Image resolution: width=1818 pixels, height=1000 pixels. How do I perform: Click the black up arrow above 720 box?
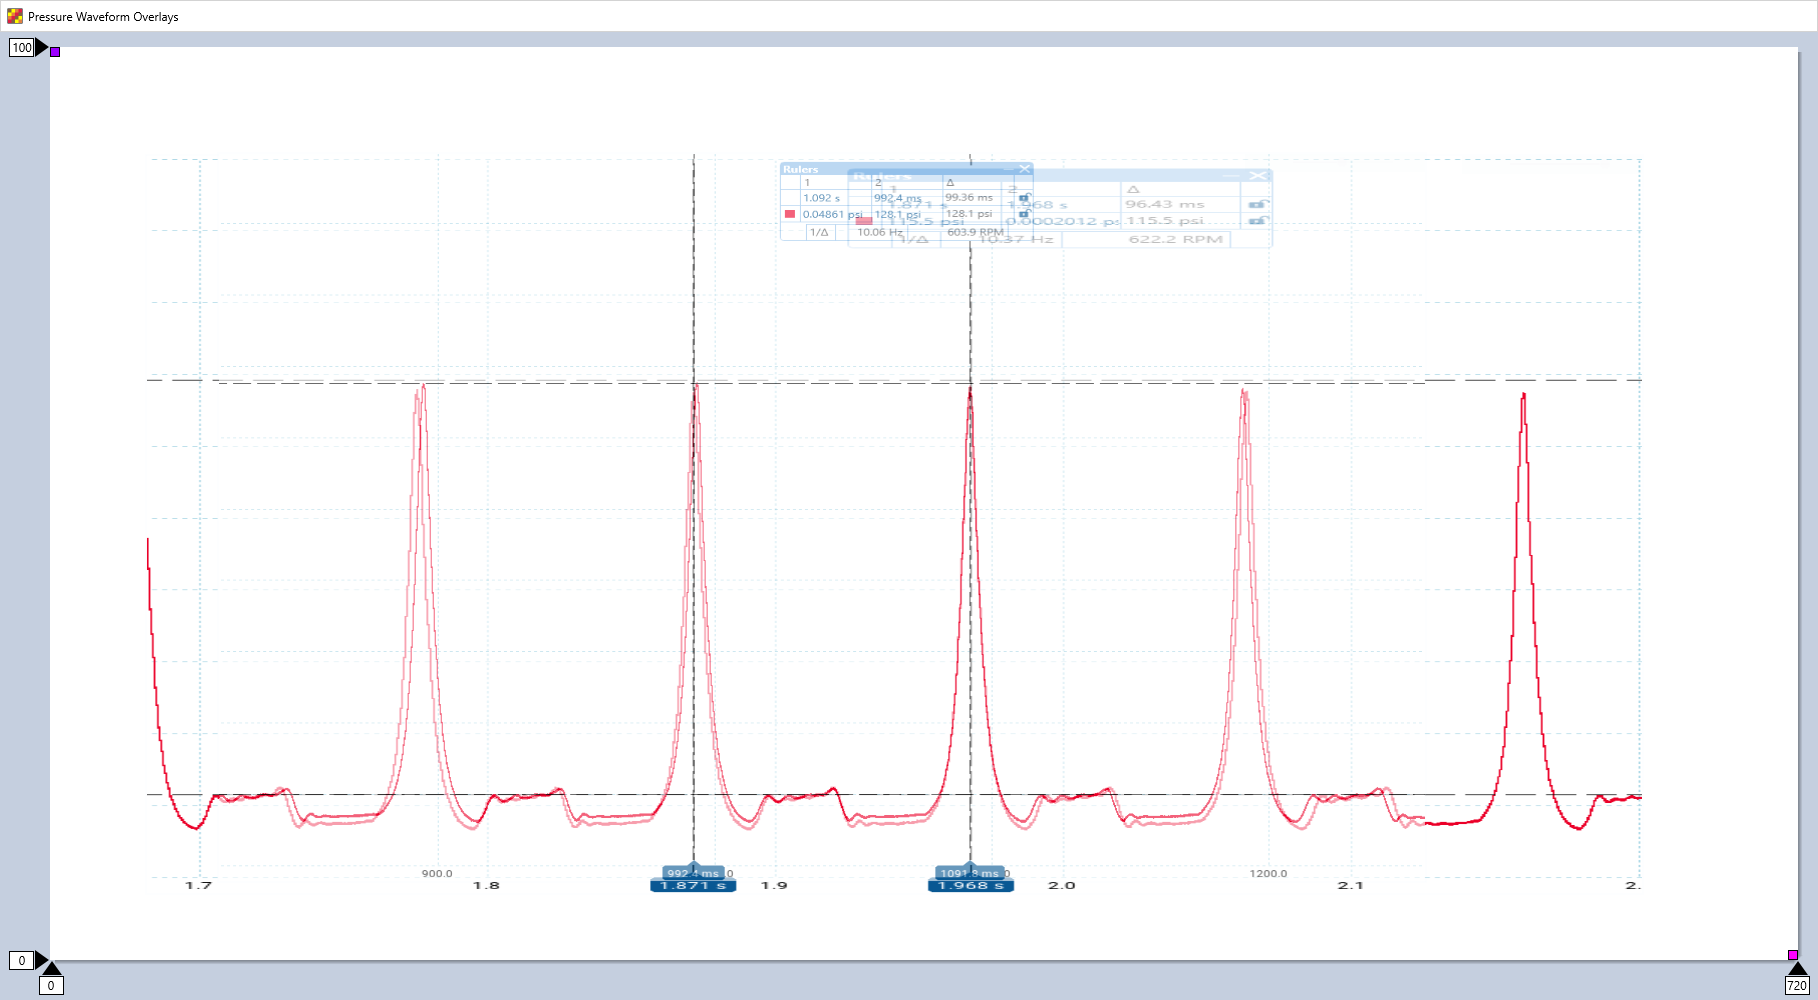(1797, 968)
